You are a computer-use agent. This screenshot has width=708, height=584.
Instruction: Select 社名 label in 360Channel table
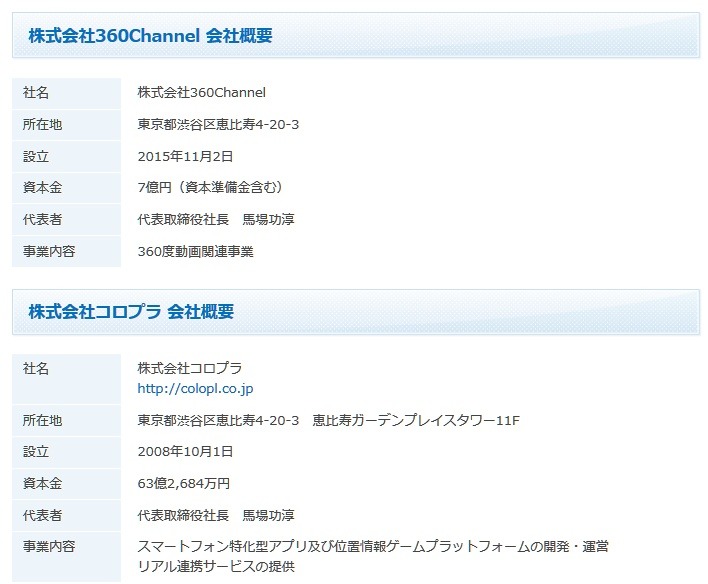pos(36,93)
